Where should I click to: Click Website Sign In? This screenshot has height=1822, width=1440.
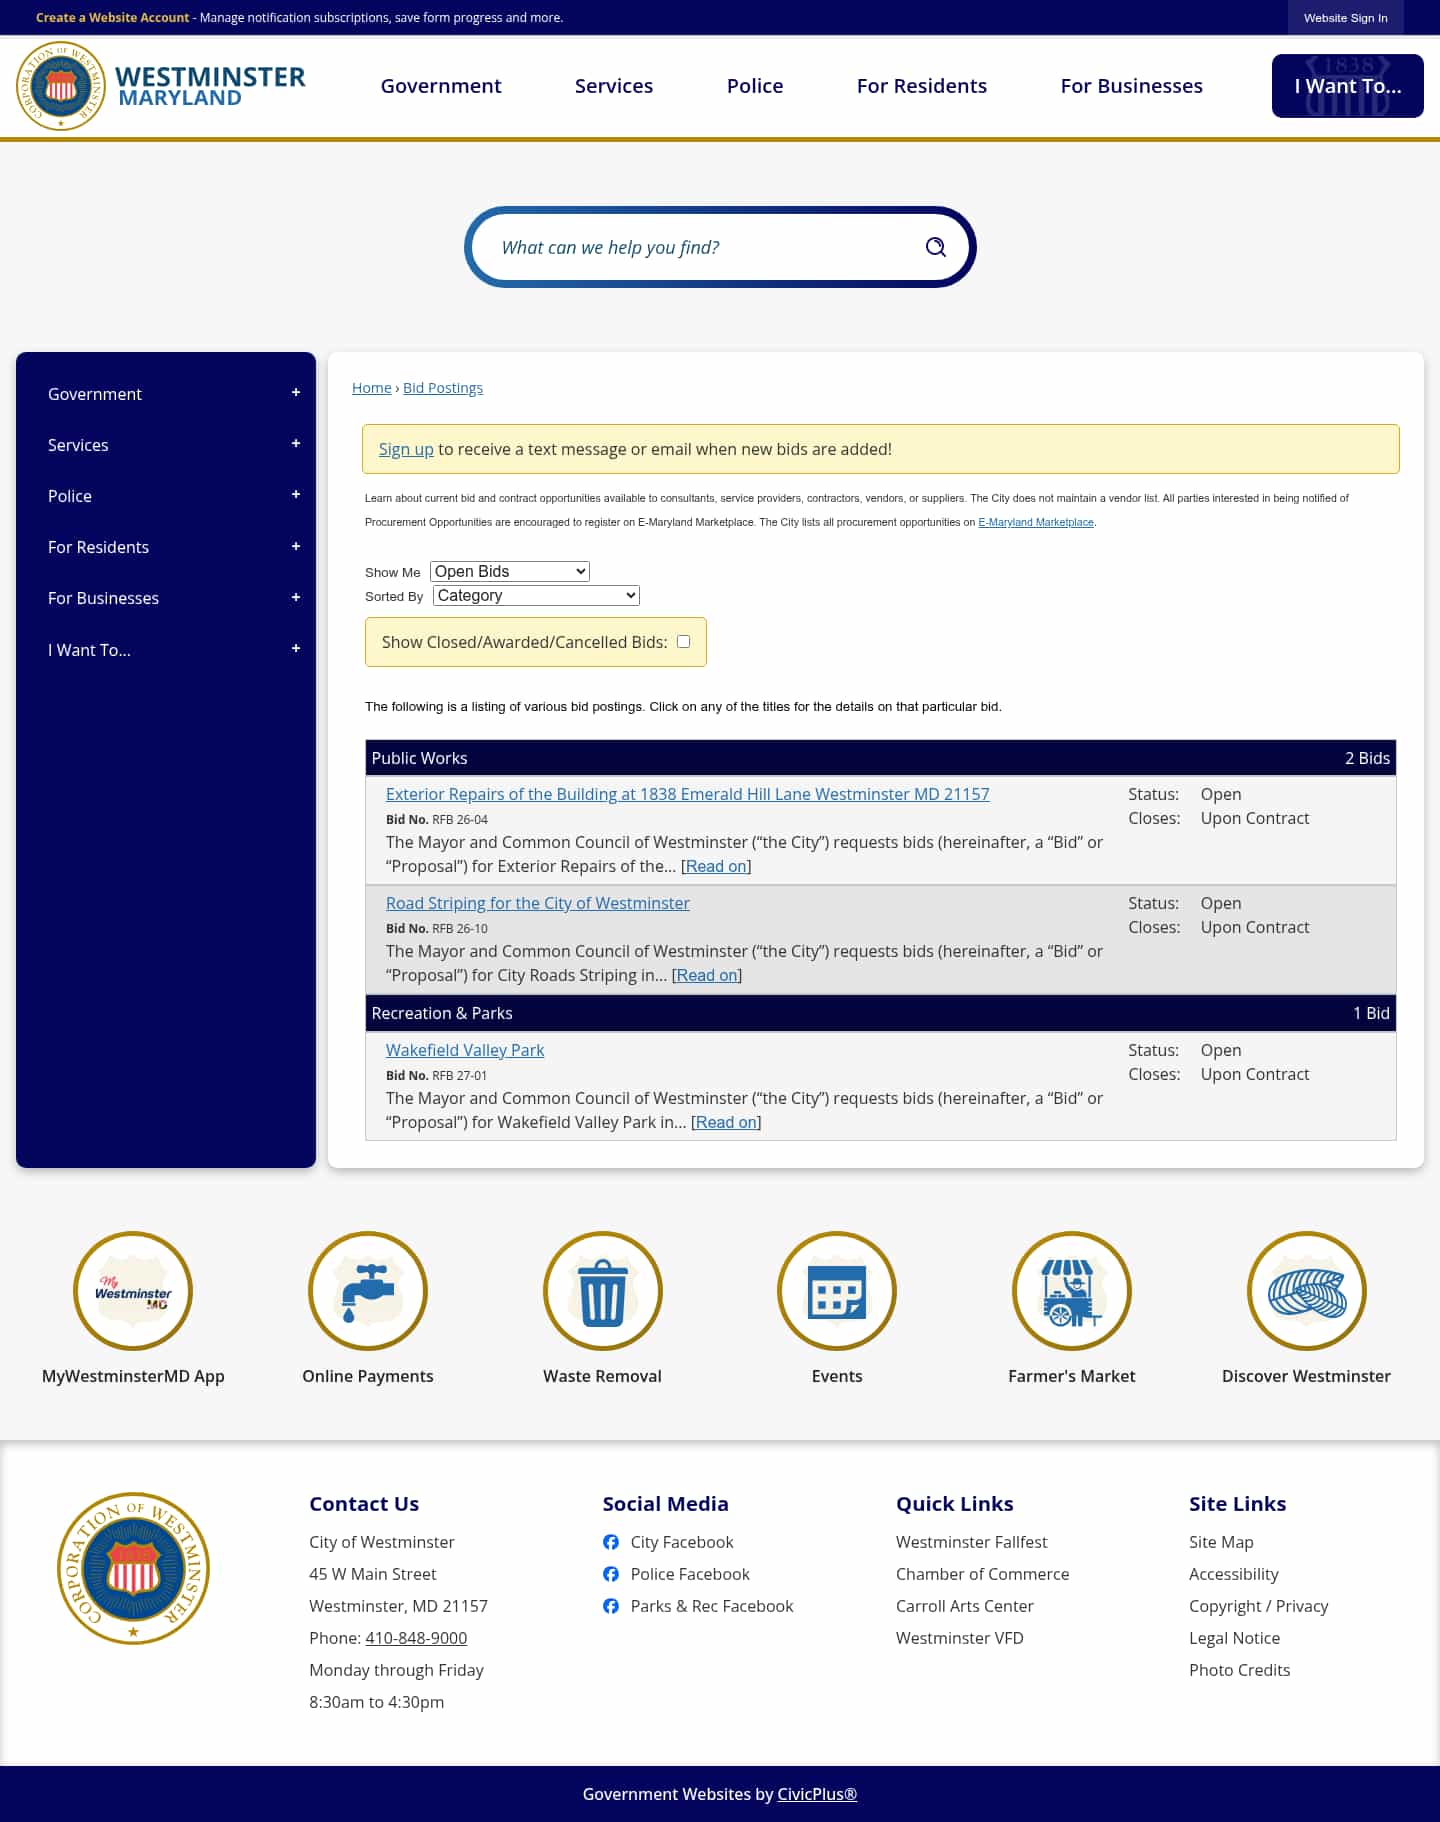pyautogui.click(x=1346, y=18)
